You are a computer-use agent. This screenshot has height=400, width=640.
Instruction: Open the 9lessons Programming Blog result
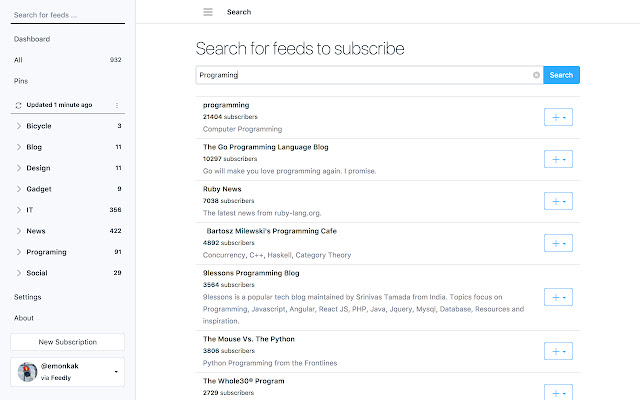tap(252, 272)
